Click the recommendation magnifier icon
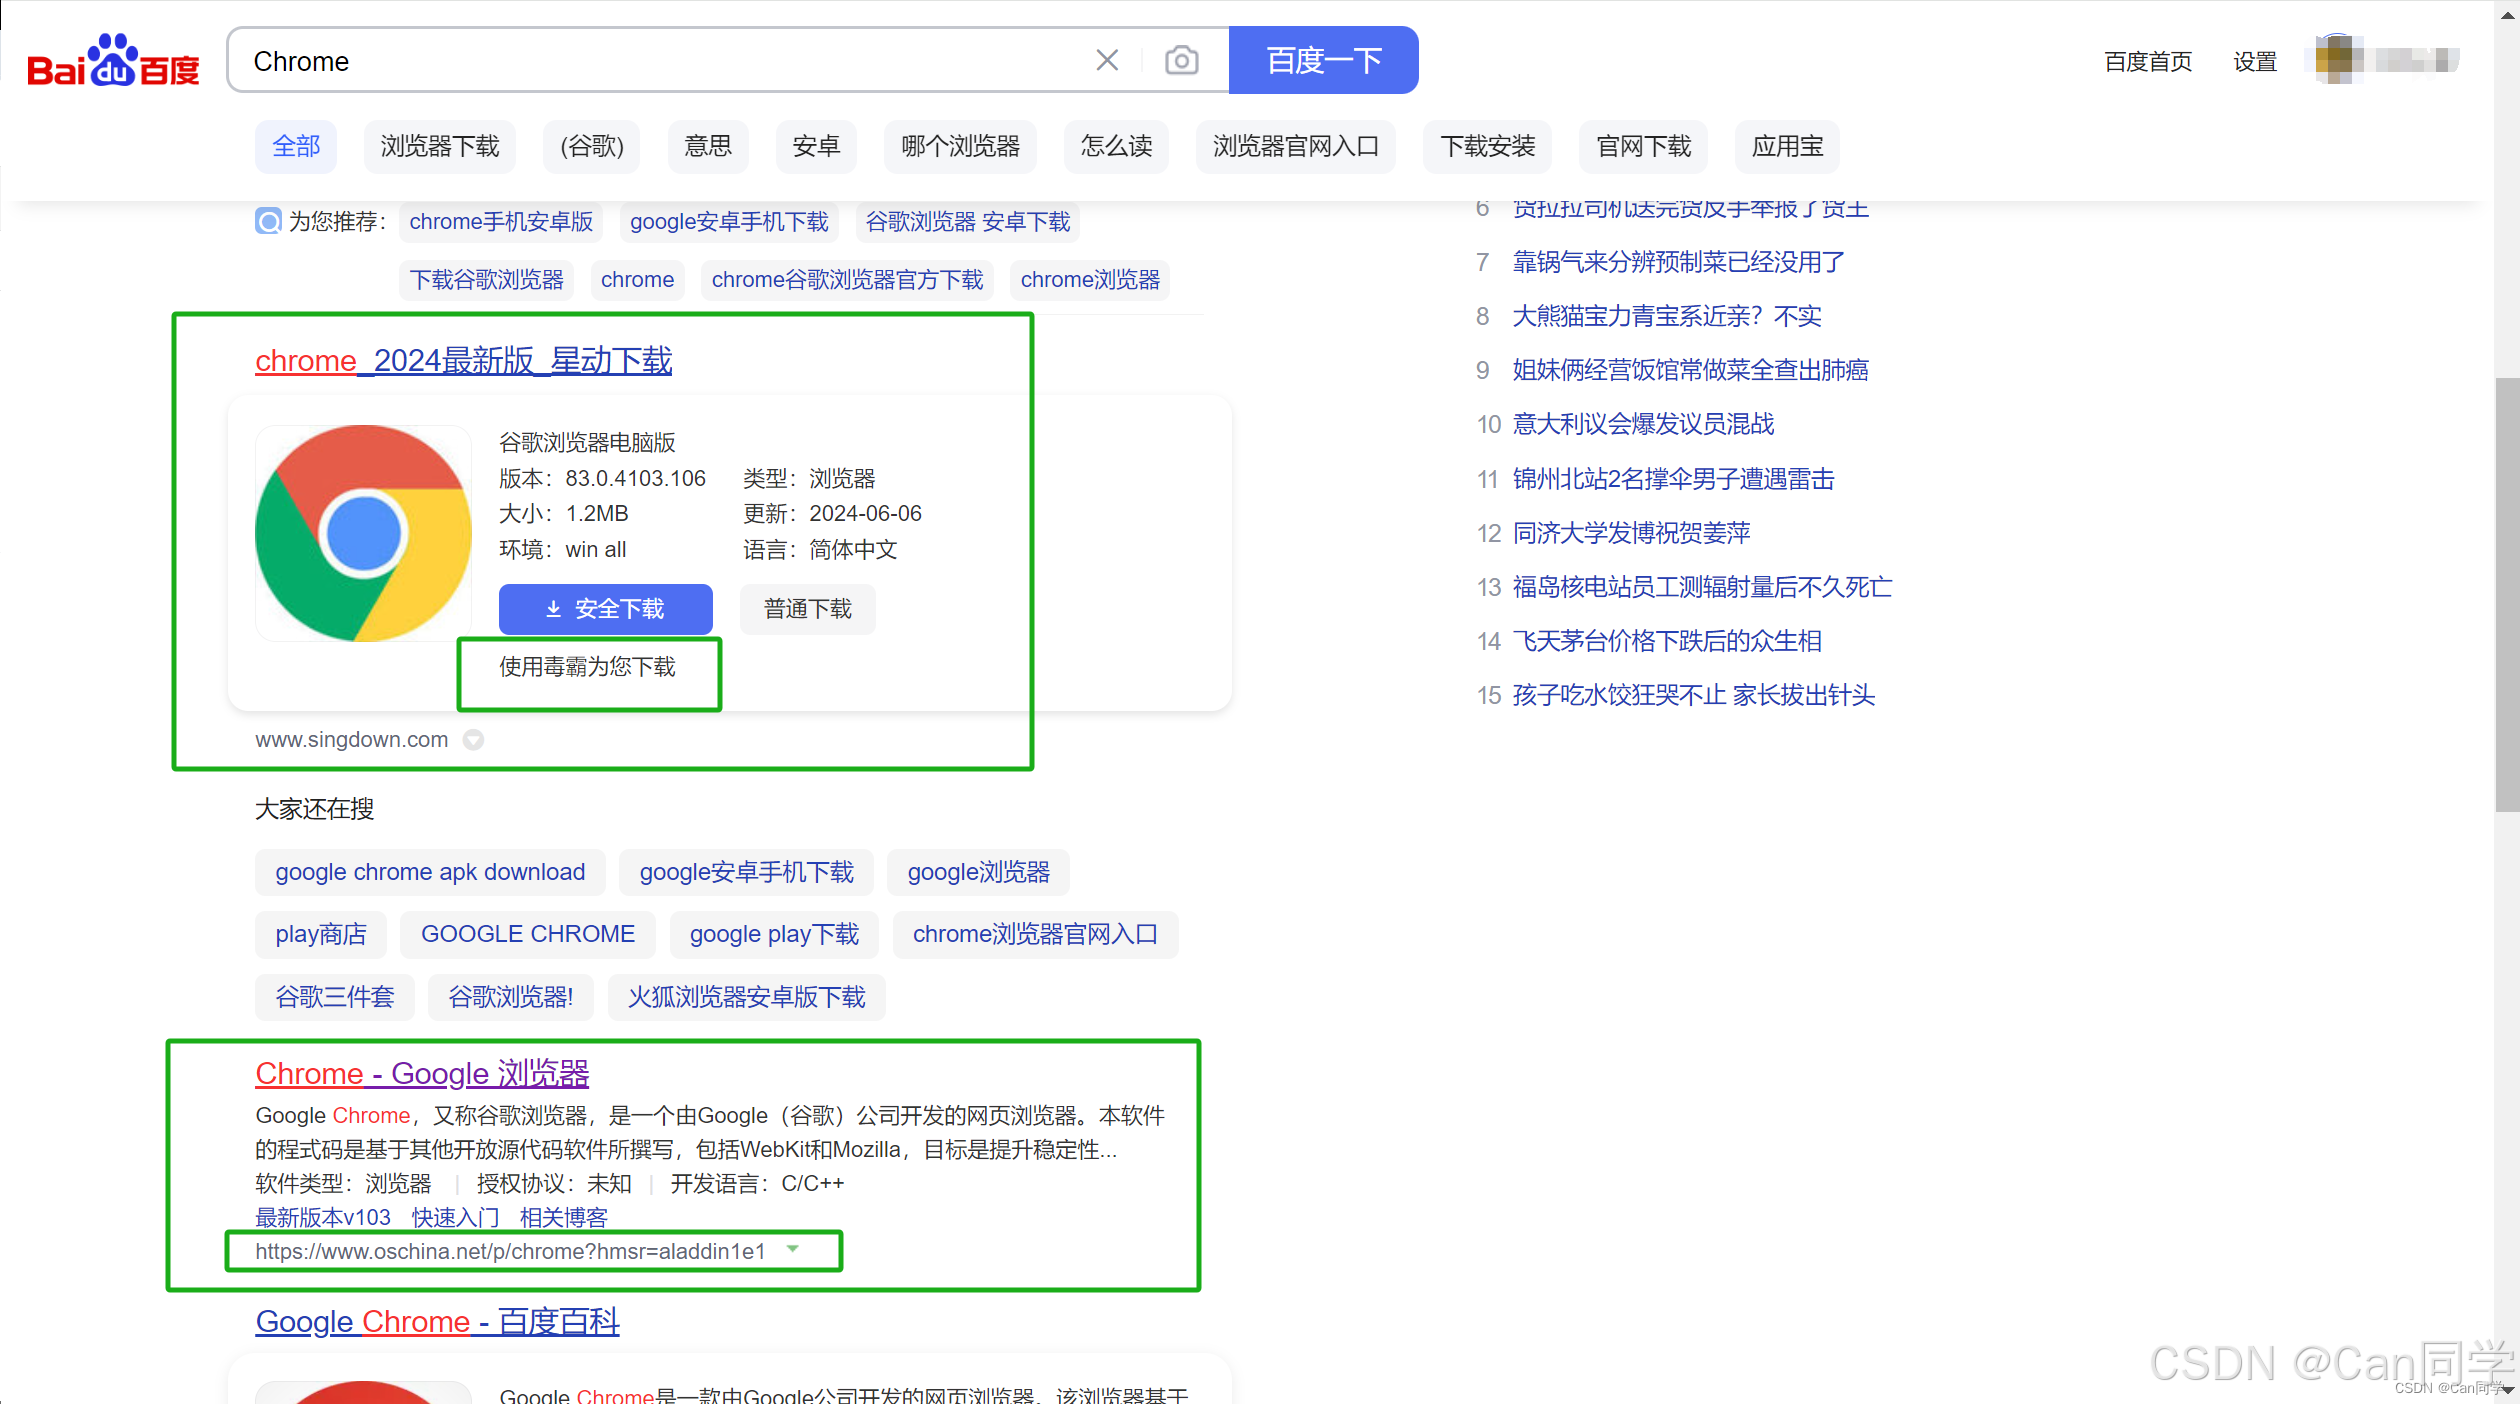2520x1404 pixels. [268, 221]
